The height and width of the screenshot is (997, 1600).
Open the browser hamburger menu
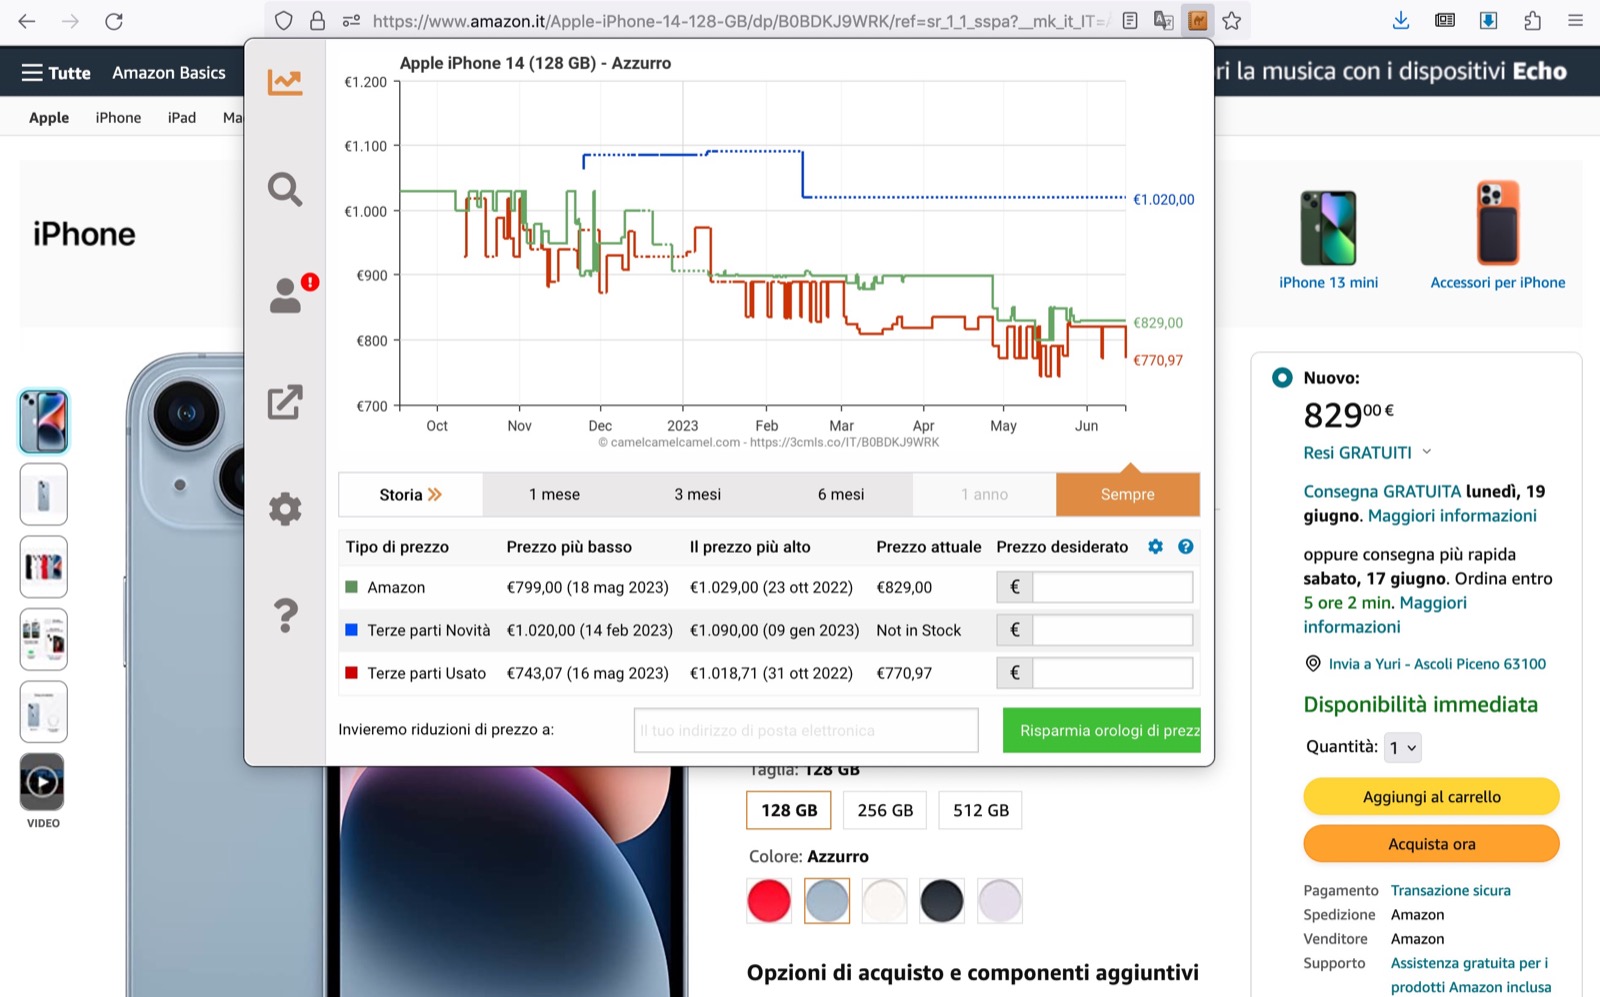(x=1575, y=21)
